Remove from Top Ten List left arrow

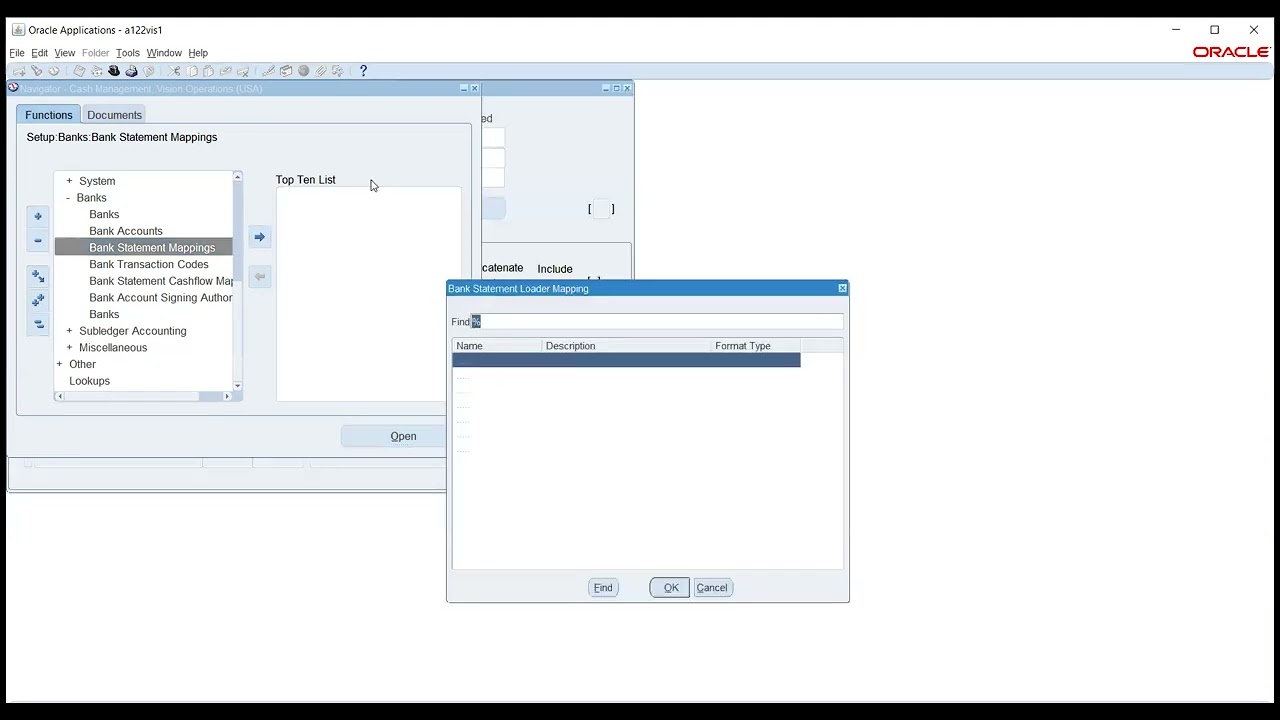(259, 276)
